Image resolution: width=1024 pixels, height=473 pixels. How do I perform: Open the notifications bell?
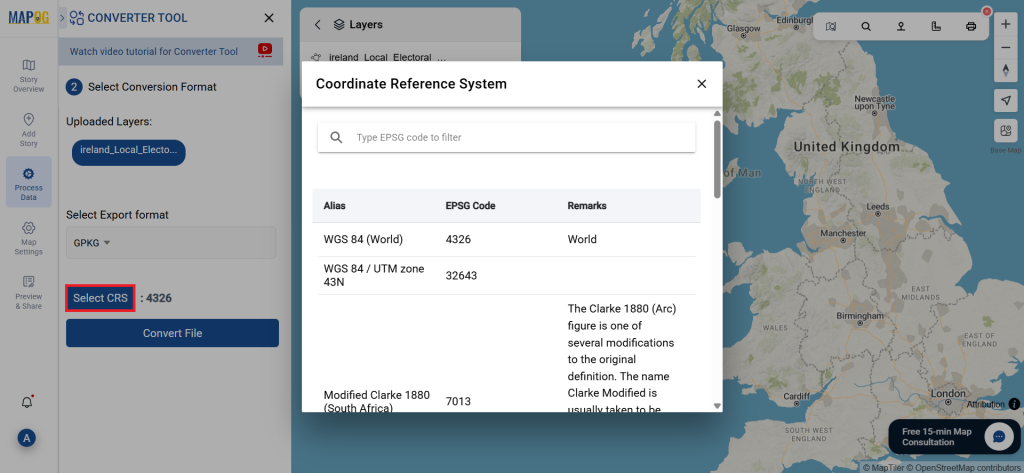[27, 402]
